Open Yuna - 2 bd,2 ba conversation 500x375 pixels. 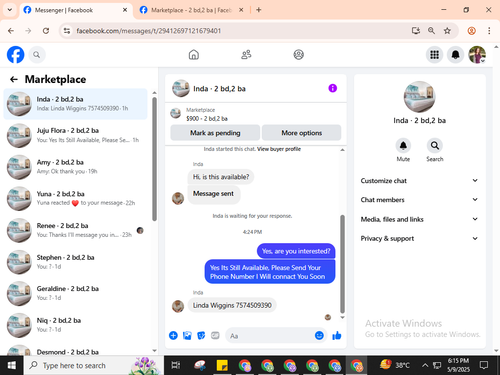75,199
